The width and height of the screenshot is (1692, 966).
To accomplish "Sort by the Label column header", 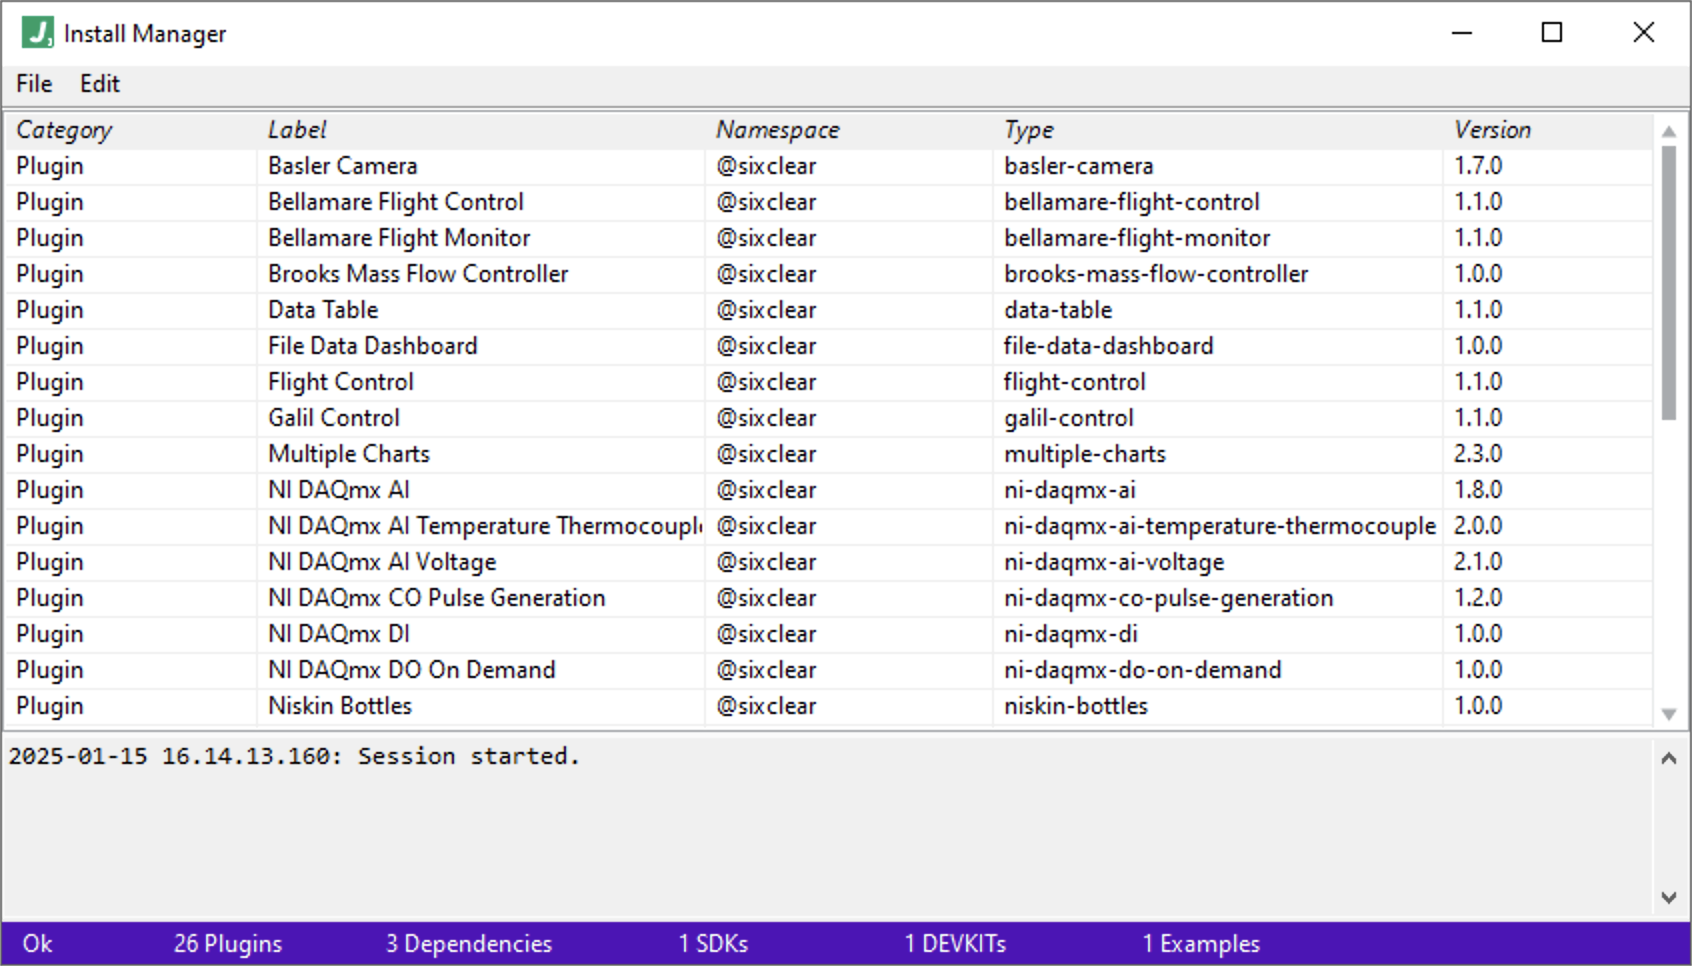I will [297, 130].
